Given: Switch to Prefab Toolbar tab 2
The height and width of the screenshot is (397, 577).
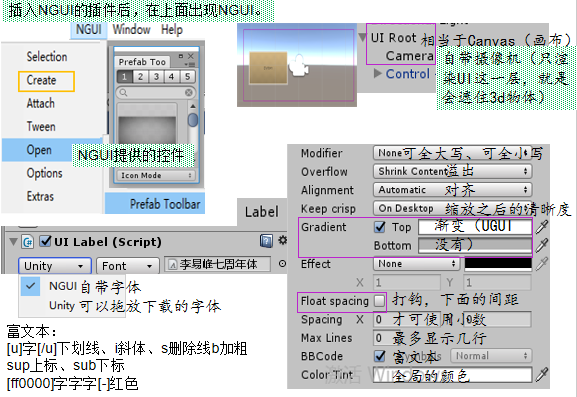Looking at the screenshot, I should pyautogui.click(x=140, y=77).
